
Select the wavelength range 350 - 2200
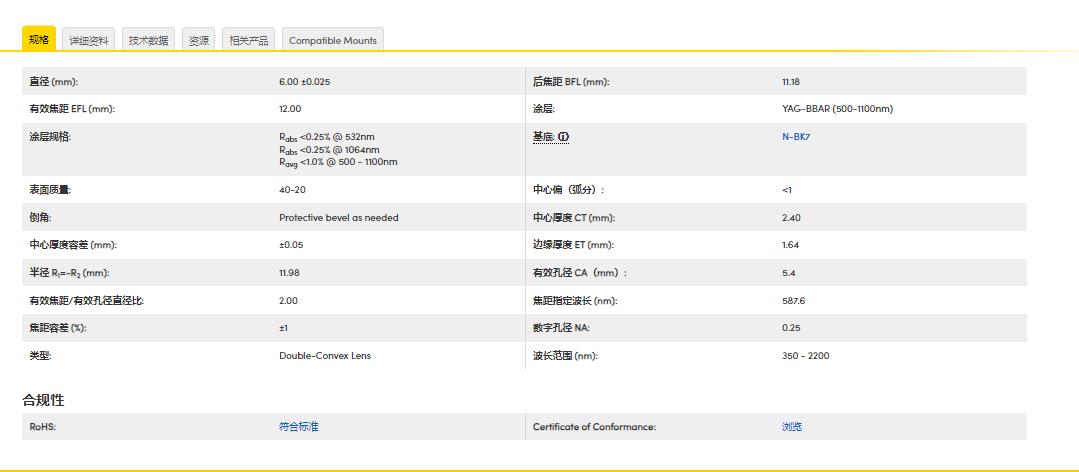click(805, 355)
